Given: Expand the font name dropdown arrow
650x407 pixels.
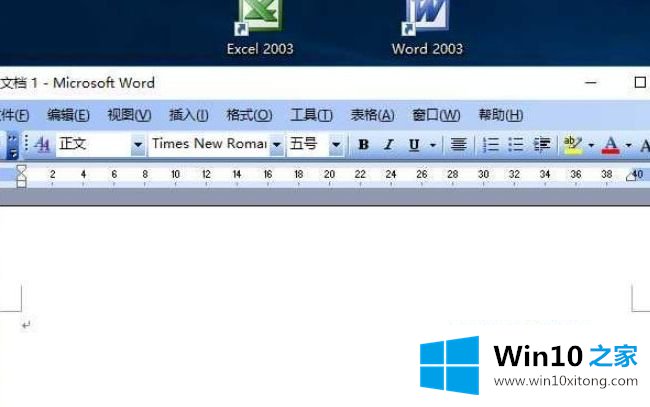Looking at the screenshot, I should pyautogui.click(x=277, y=145).
